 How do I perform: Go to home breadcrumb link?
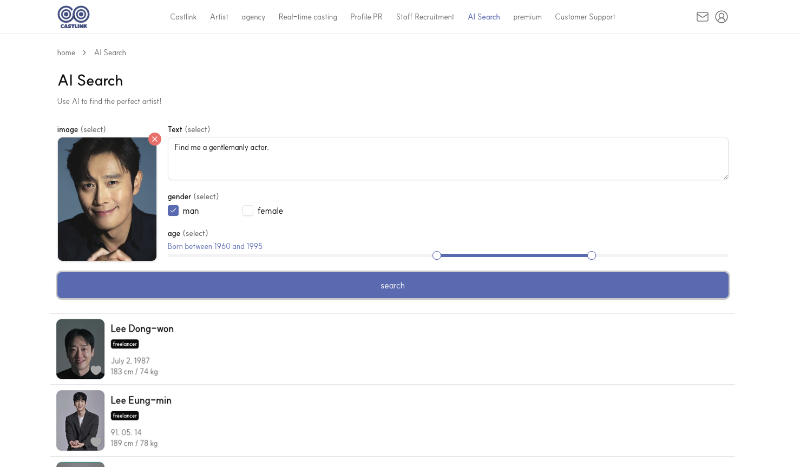coord(66,52)
